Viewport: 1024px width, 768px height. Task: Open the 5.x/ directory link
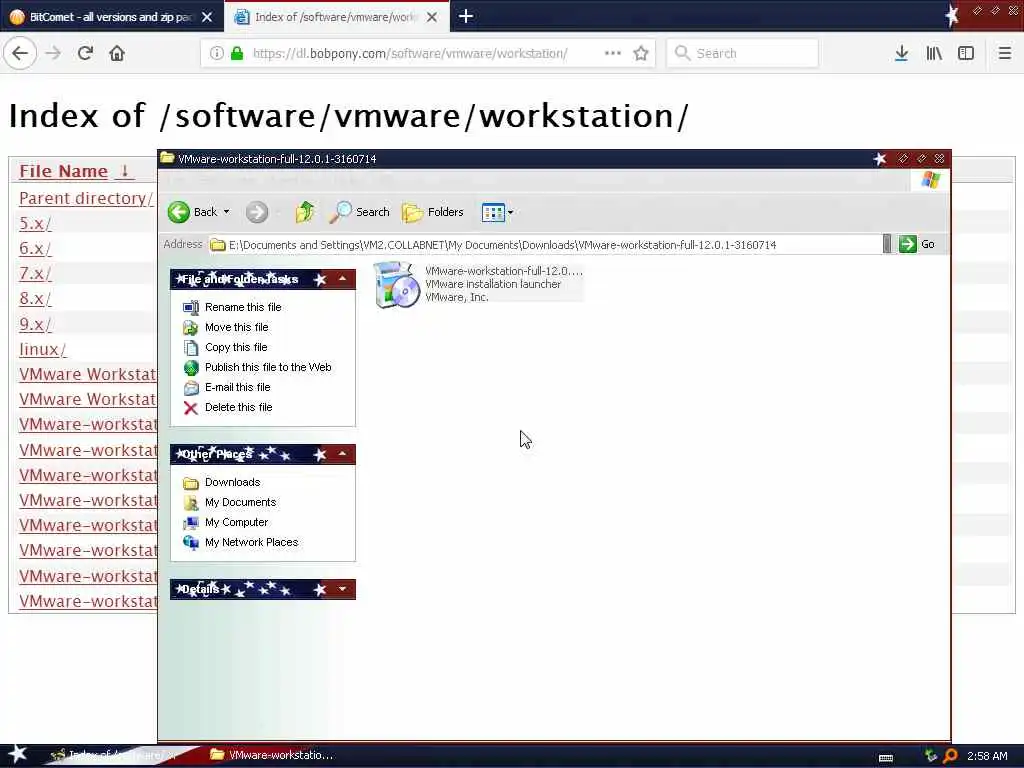(x=35, y=223)
